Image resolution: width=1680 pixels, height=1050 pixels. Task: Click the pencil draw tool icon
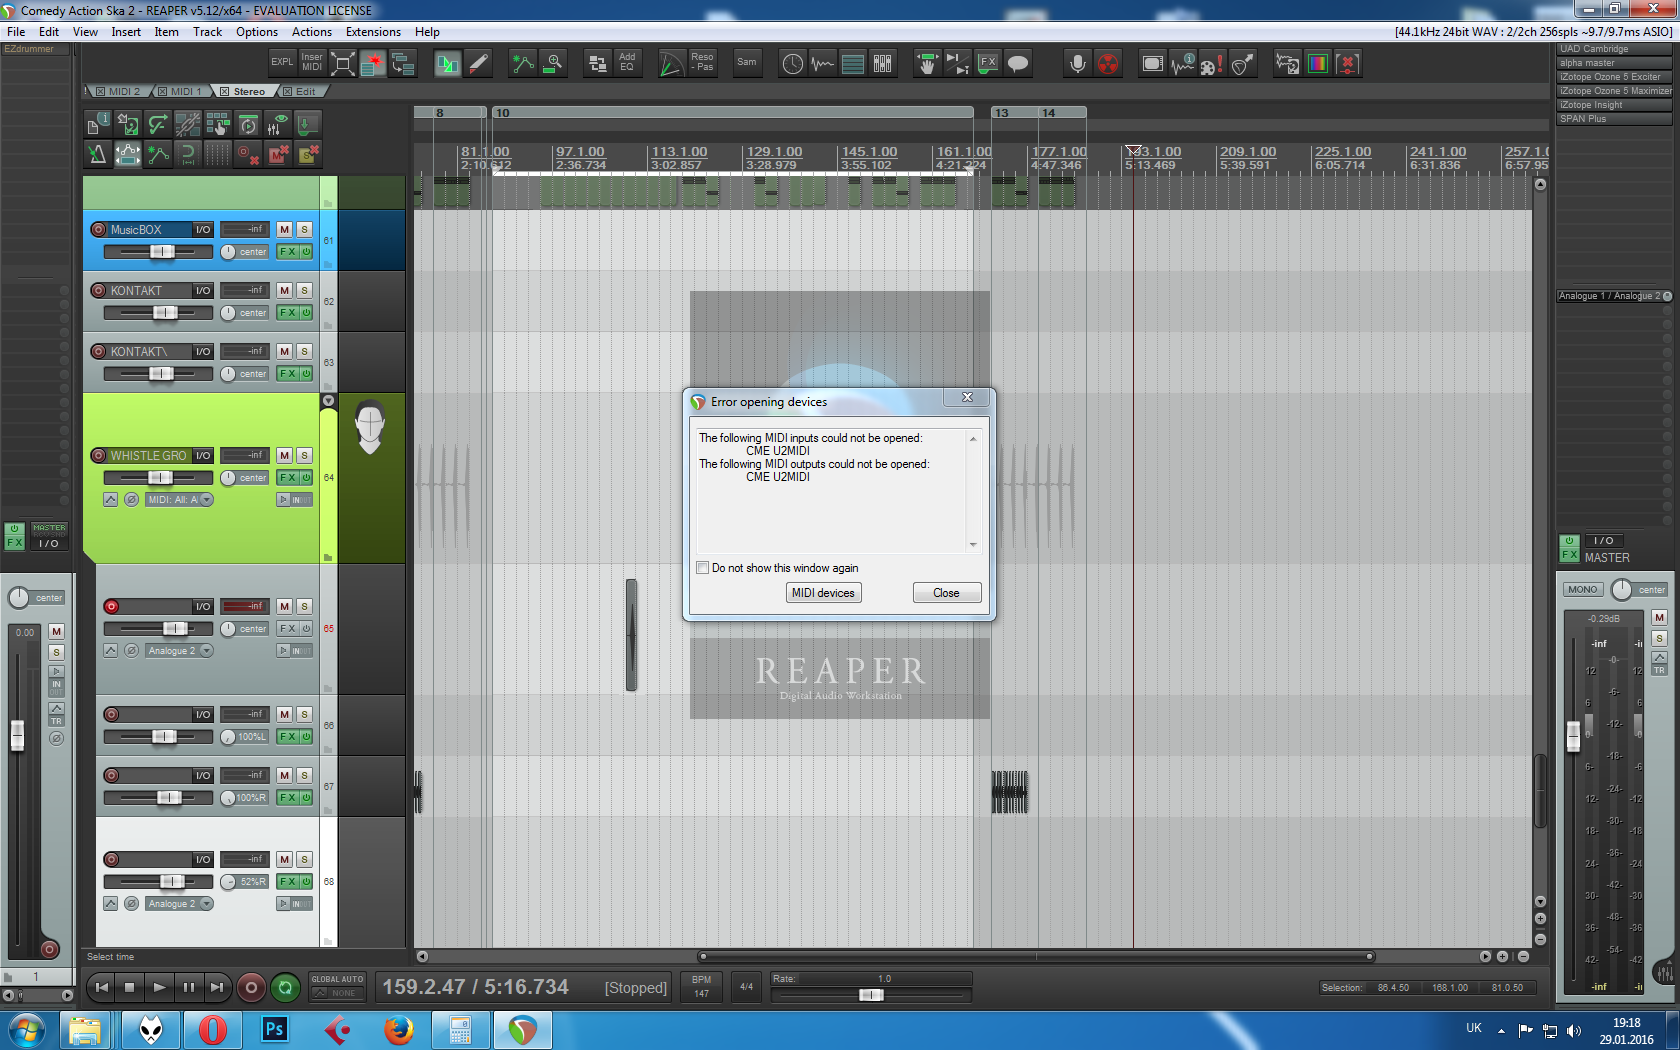(478, 63)
